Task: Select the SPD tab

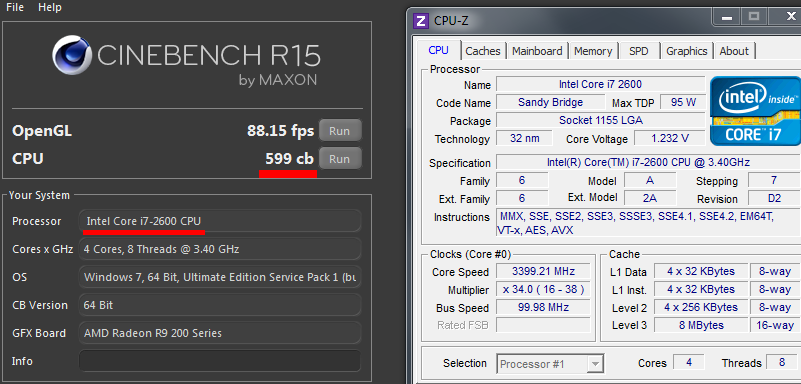Action: pos(639,51)
